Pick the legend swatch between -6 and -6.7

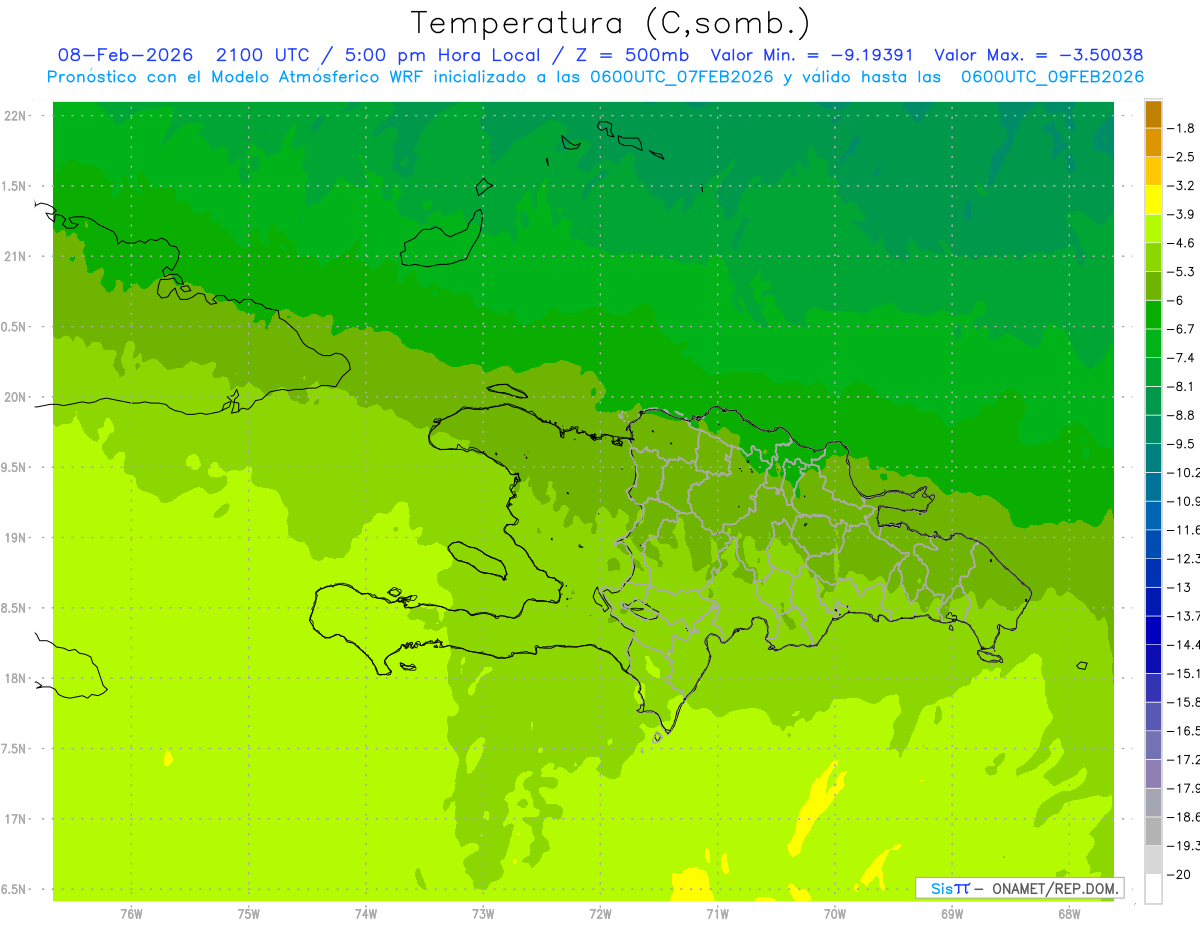[1153, 314]
